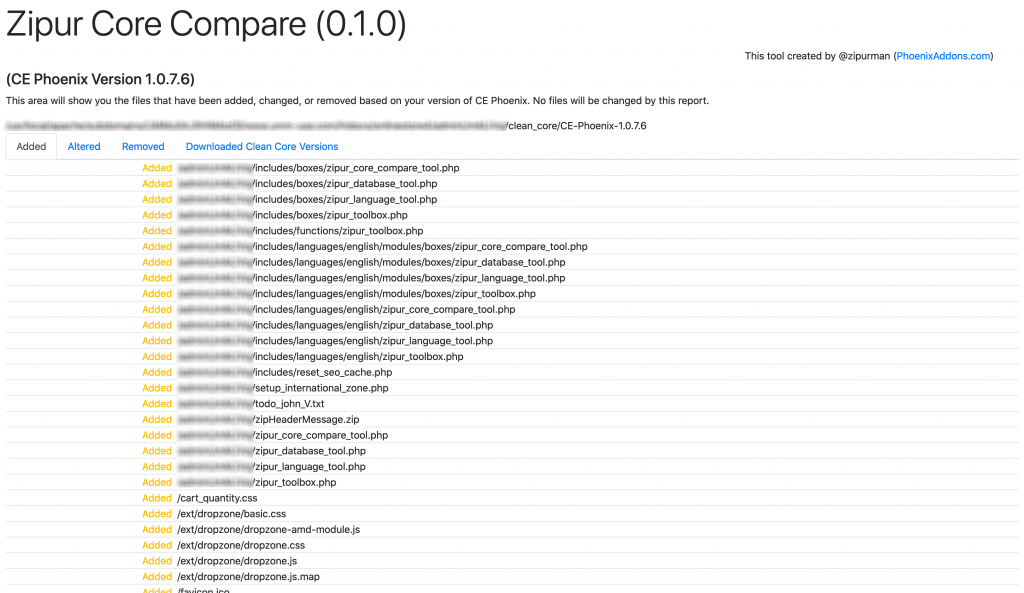Click includes/boxes/zipur_language_tool.php row
Image resolution: width=1024 pixels, height=593 pixels.
point(512,199)
